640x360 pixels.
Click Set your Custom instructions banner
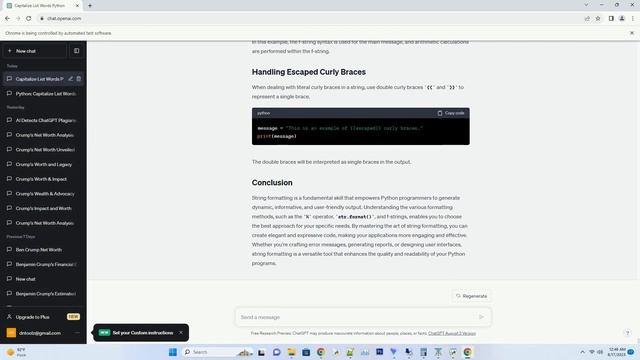coord(142,333)
